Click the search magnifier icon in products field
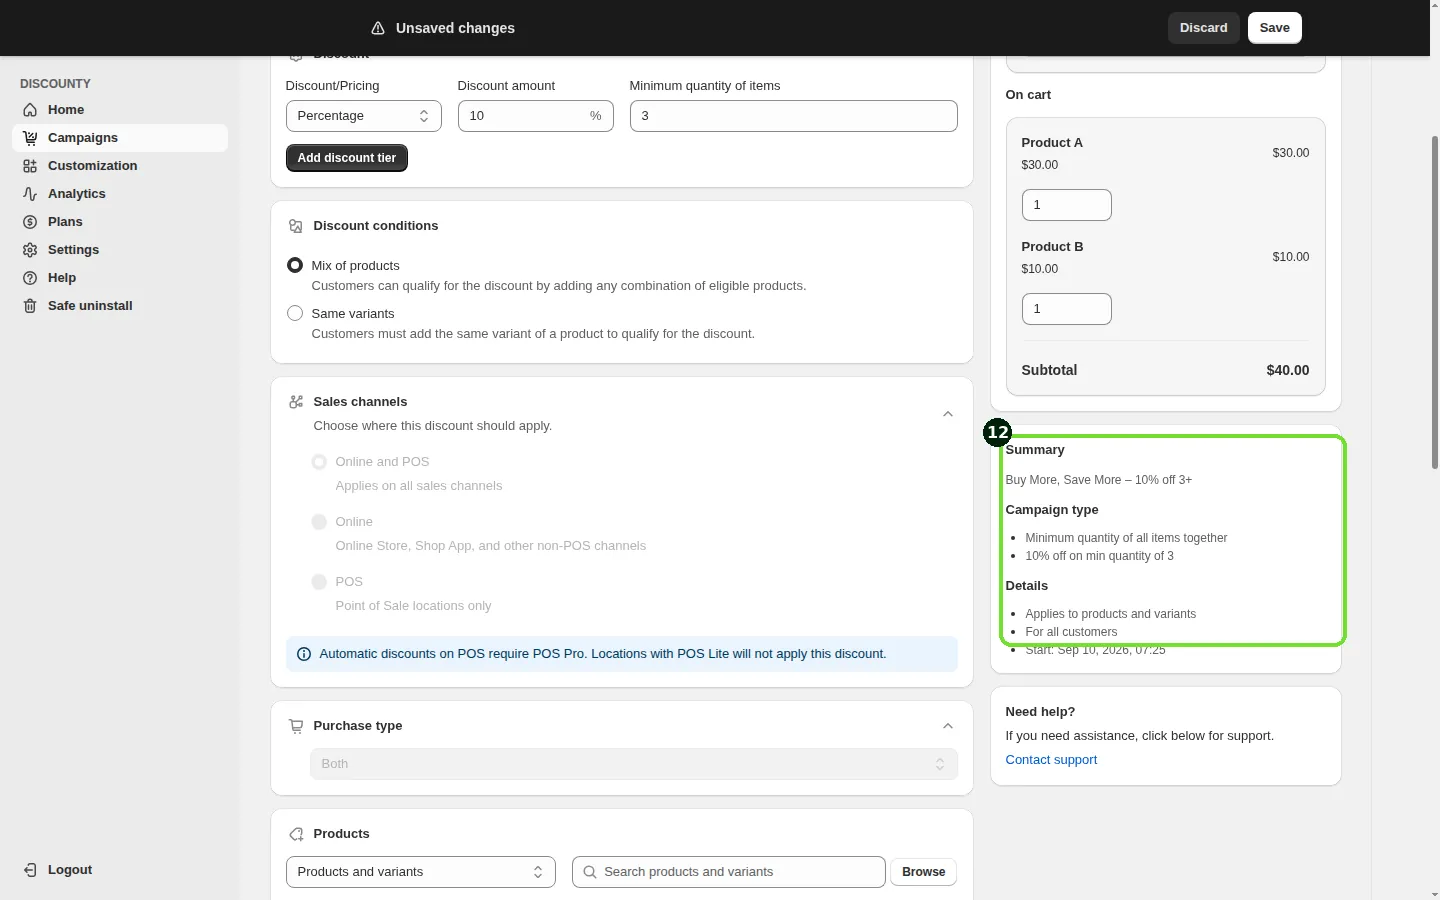1440x900 pixels. [x=590, y=872]
